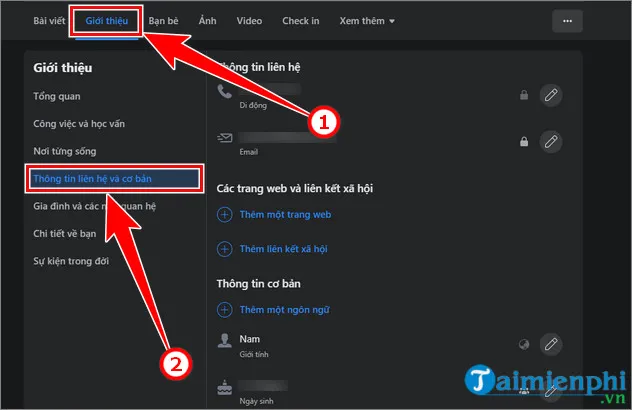Viewport: 632px width, 410px height.
Task: Click Thêm liên kết xã hội link
Action: (283, 249)
